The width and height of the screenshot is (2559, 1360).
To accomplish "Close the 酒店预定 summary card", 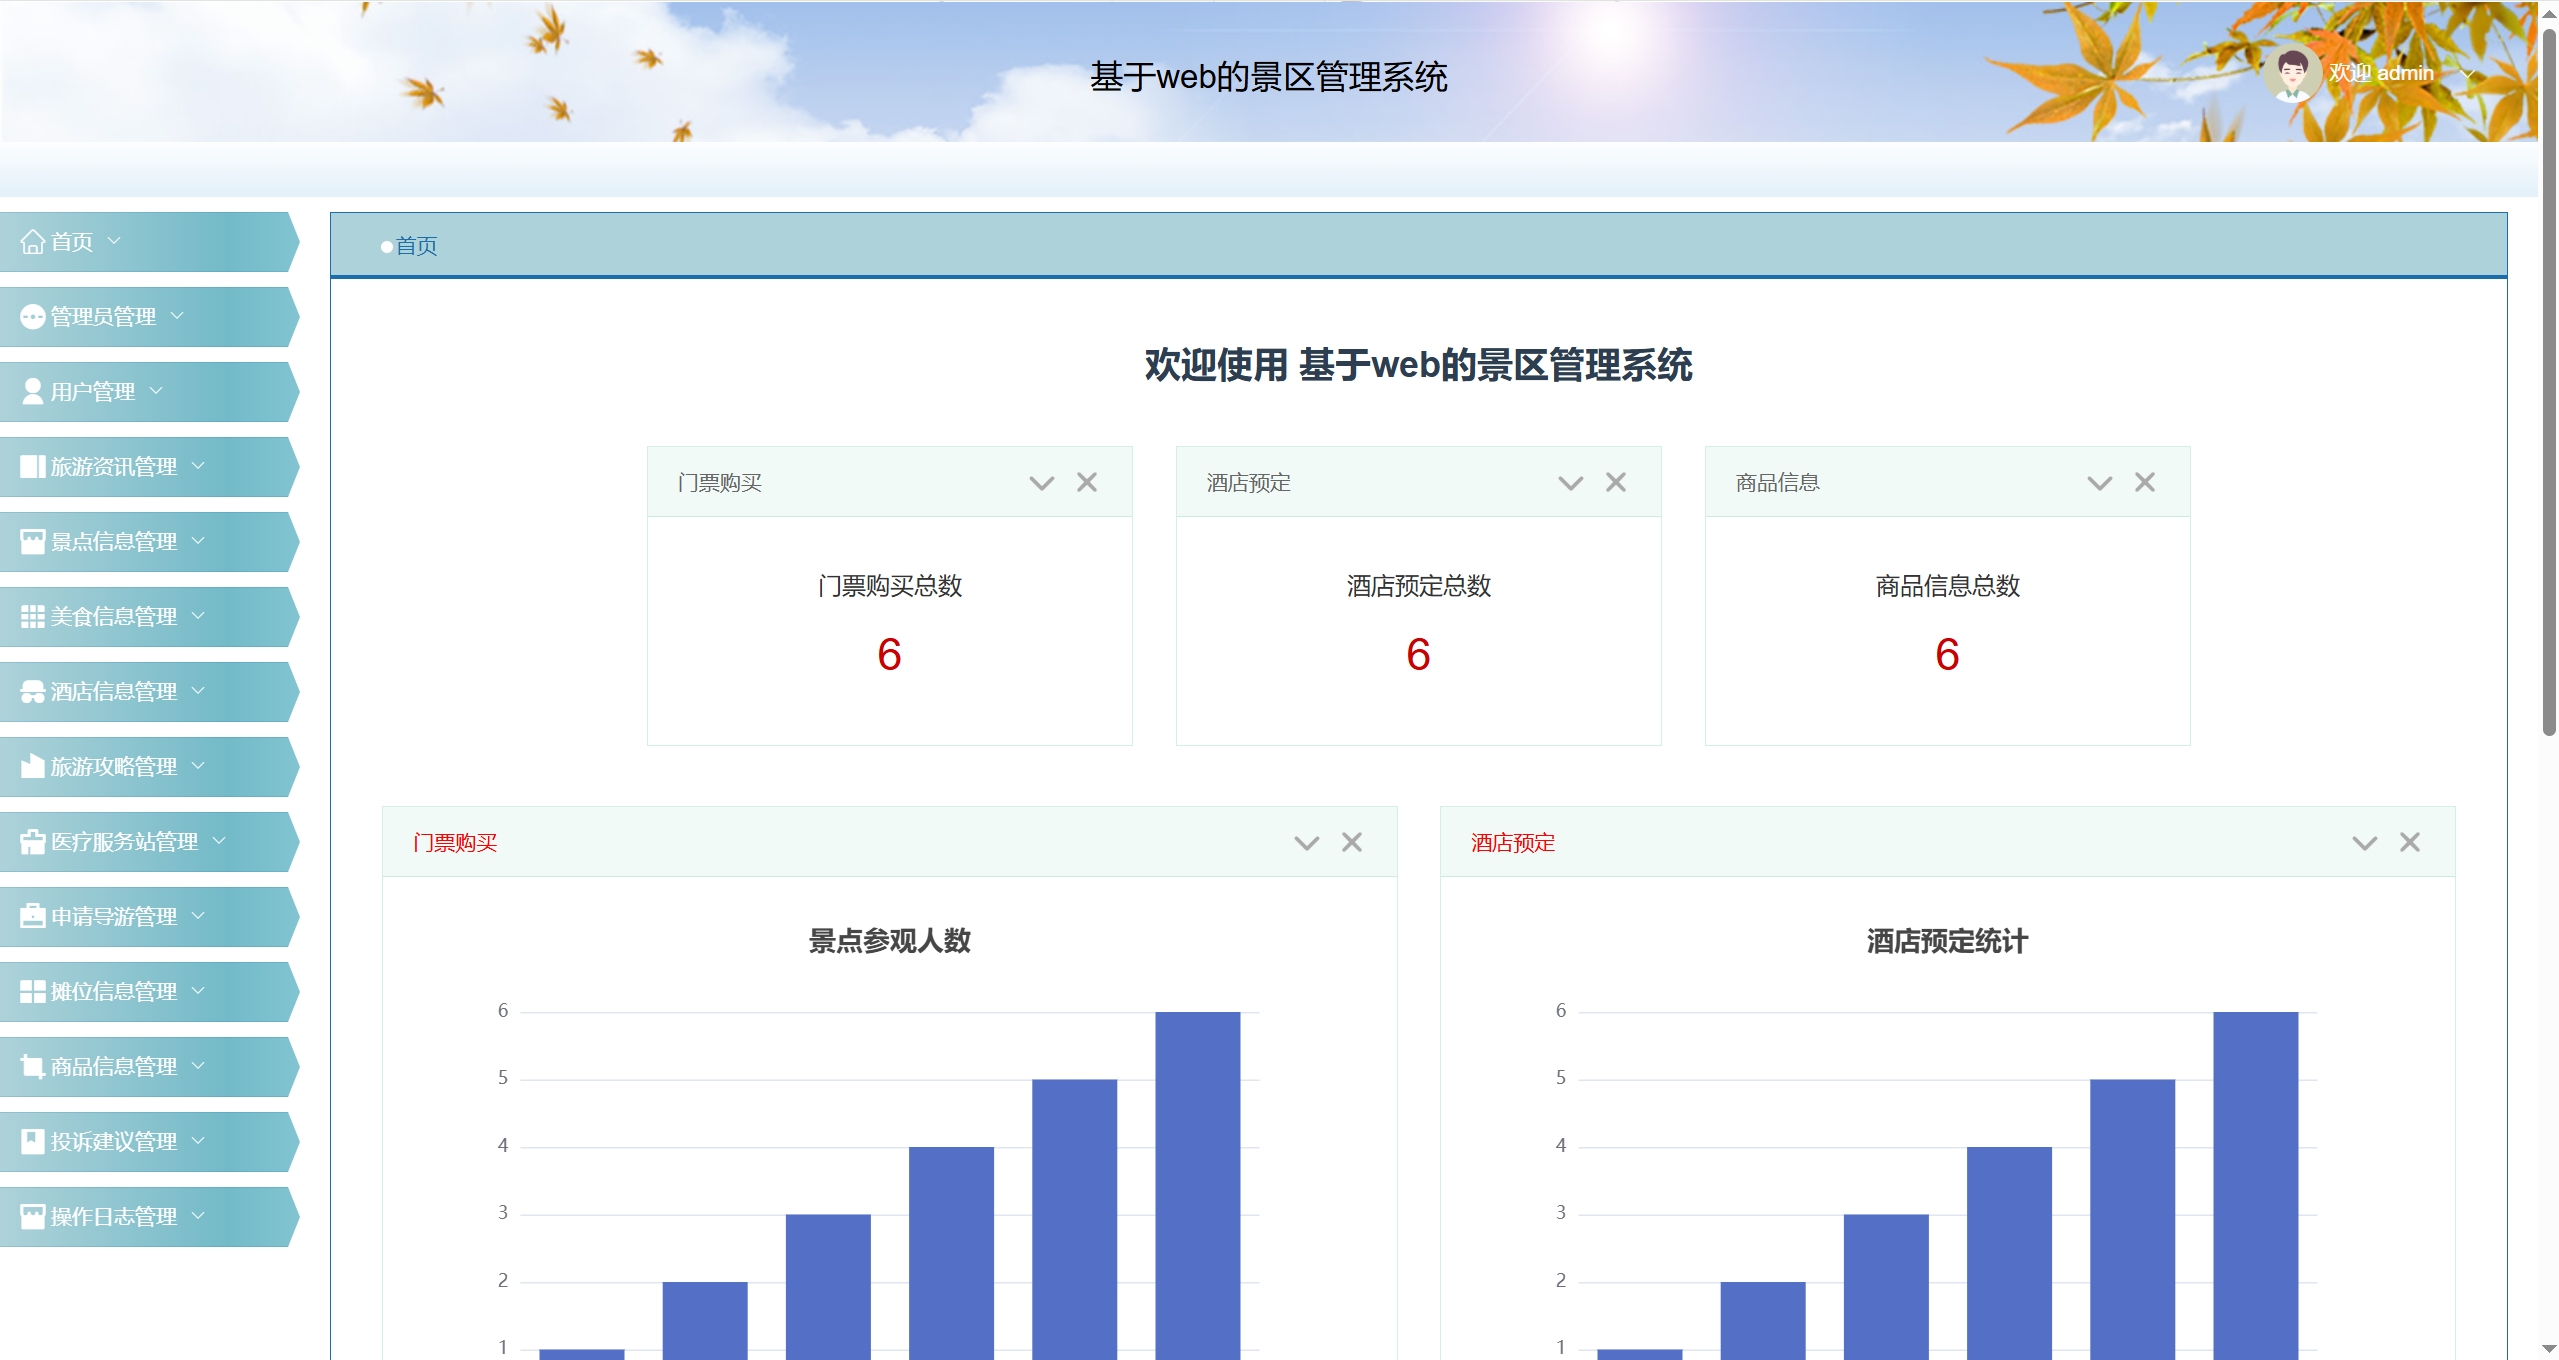I will pos(1616,482).
